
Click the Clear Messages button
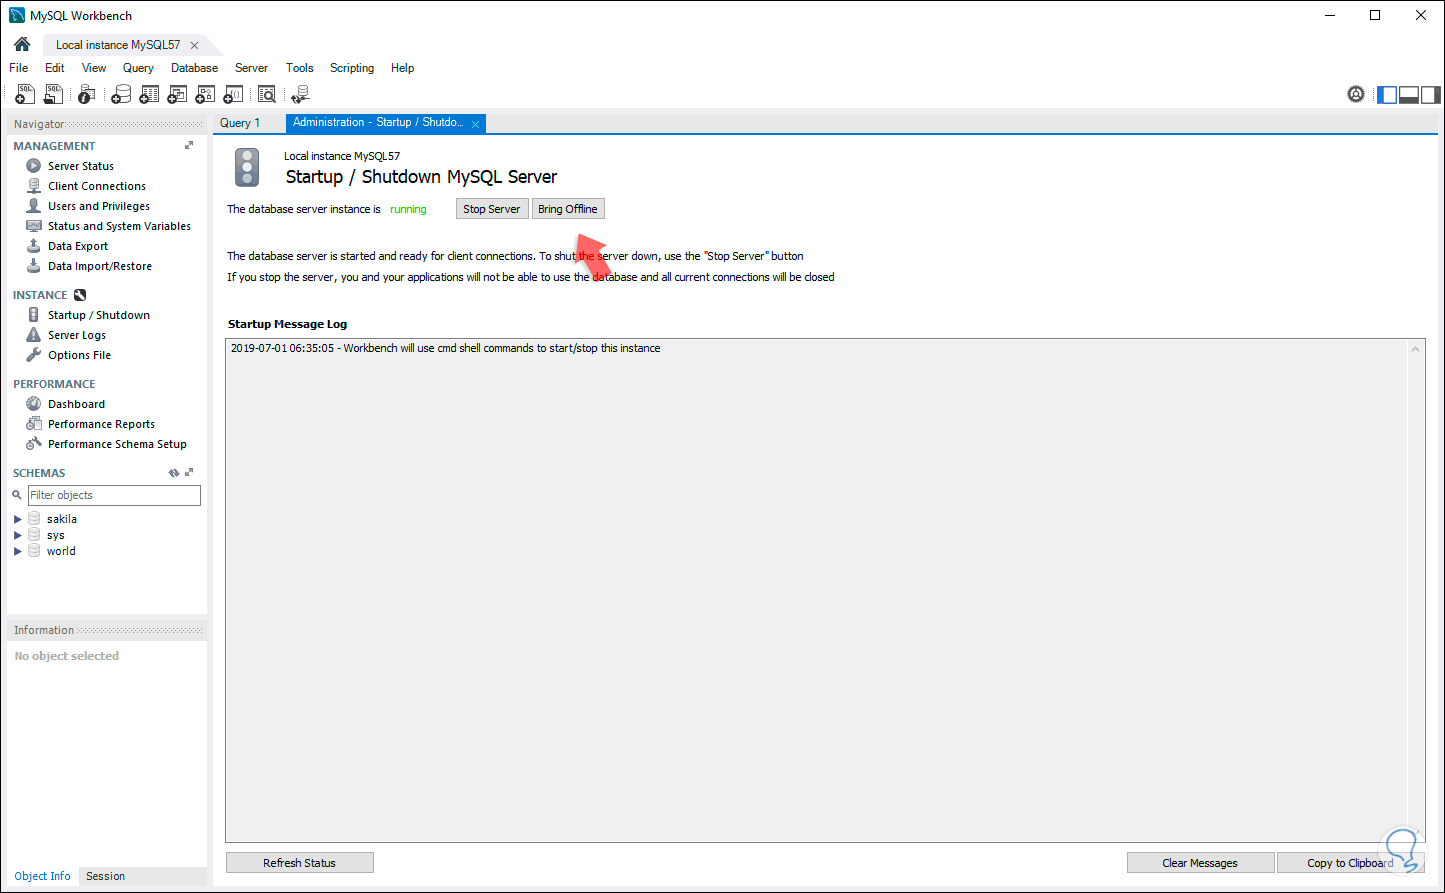coord(1200,863)
